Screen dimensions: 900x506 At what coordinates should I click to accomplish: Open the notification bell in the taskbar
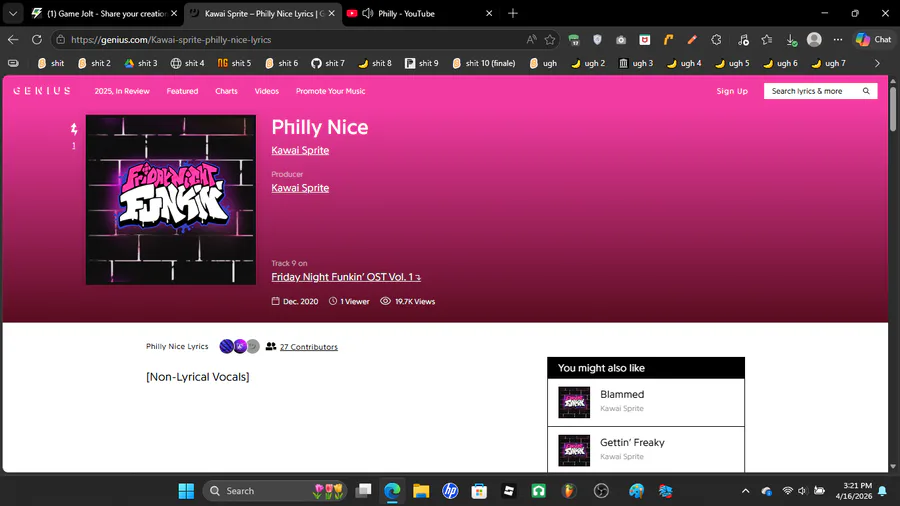tap(882, 491)
